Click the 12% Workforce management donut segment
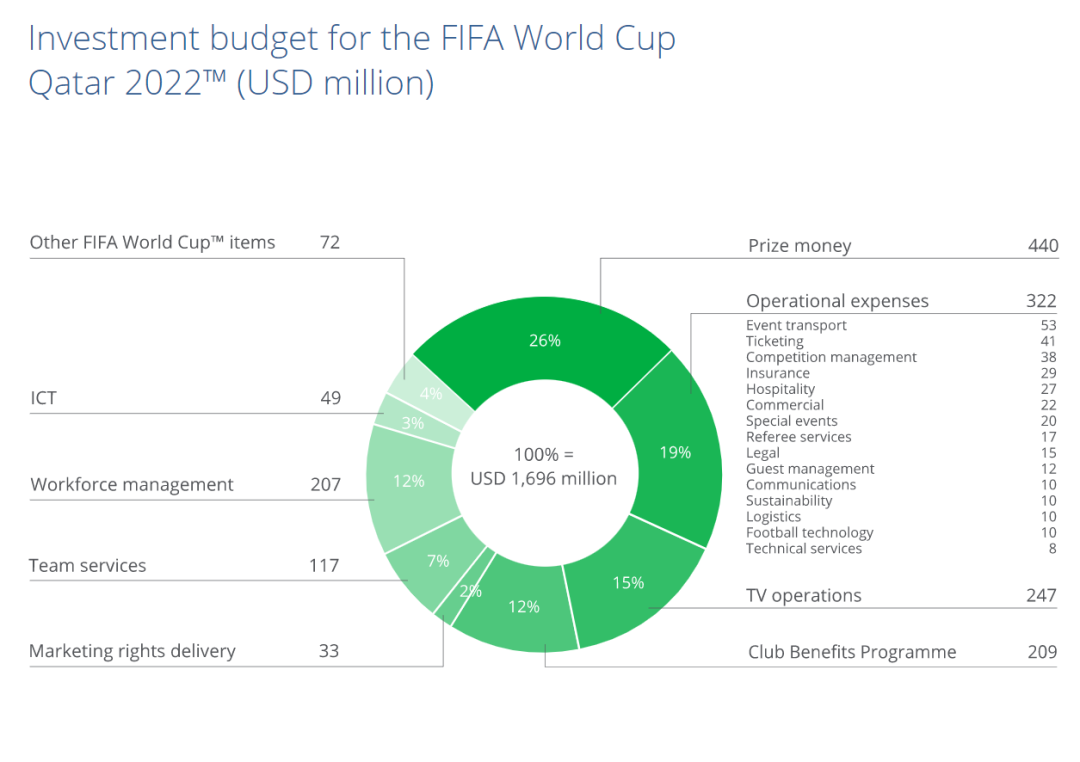Image resolution: width=1080 pixels, height=762 pixels. click(x=408, y=481)
